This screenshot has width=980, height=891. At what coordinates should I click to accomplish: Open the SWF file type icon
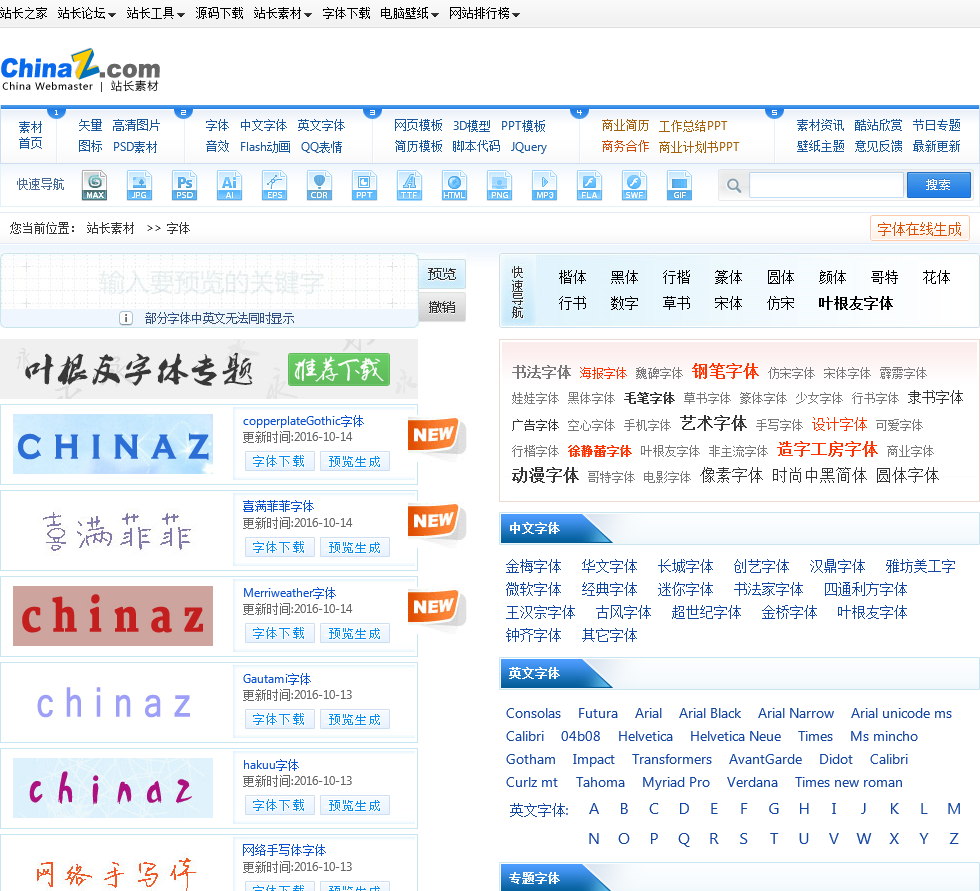click(x=634, y=185)
